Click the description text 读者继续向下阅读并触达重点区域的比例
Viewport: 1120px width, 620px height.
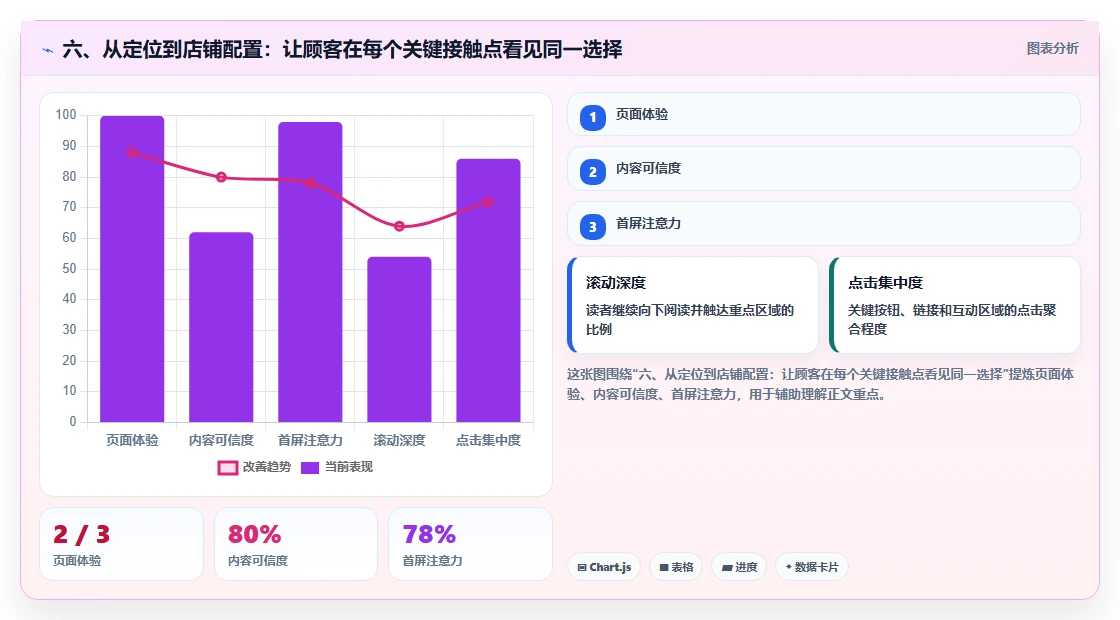click(690, 320)
